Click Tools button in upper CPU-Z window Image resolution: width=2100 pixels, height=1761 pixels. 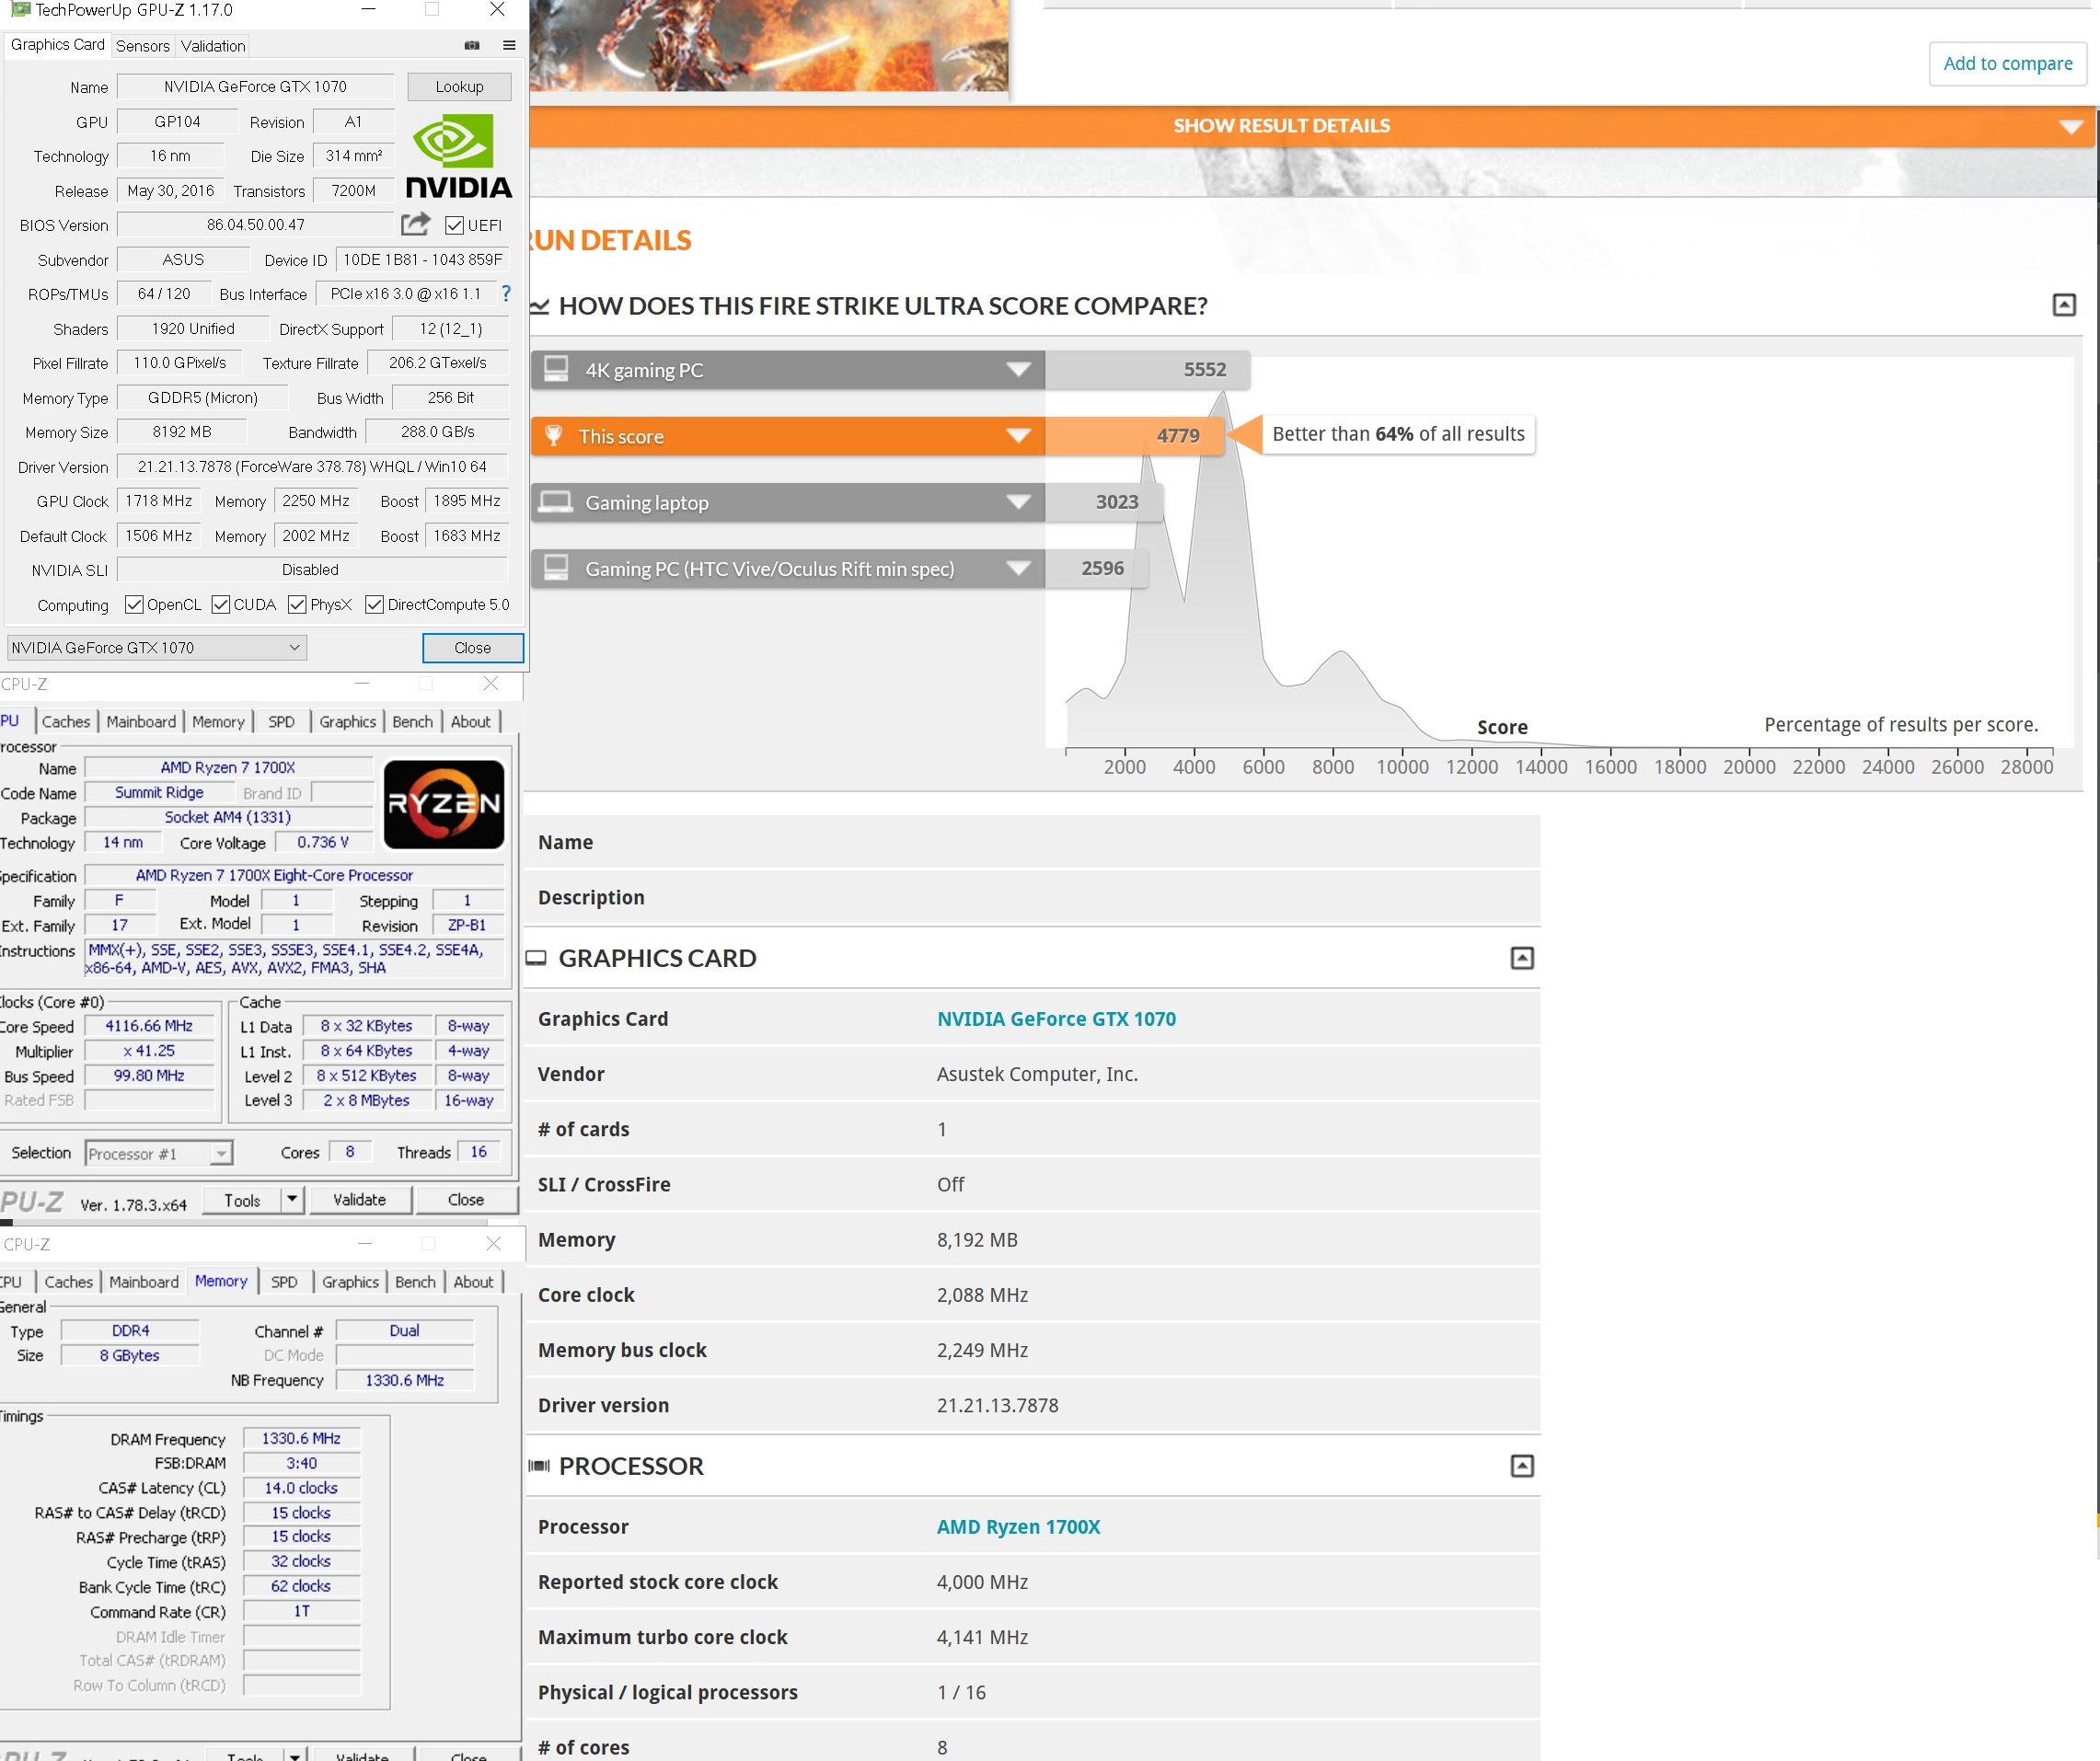click(242, 1200)
